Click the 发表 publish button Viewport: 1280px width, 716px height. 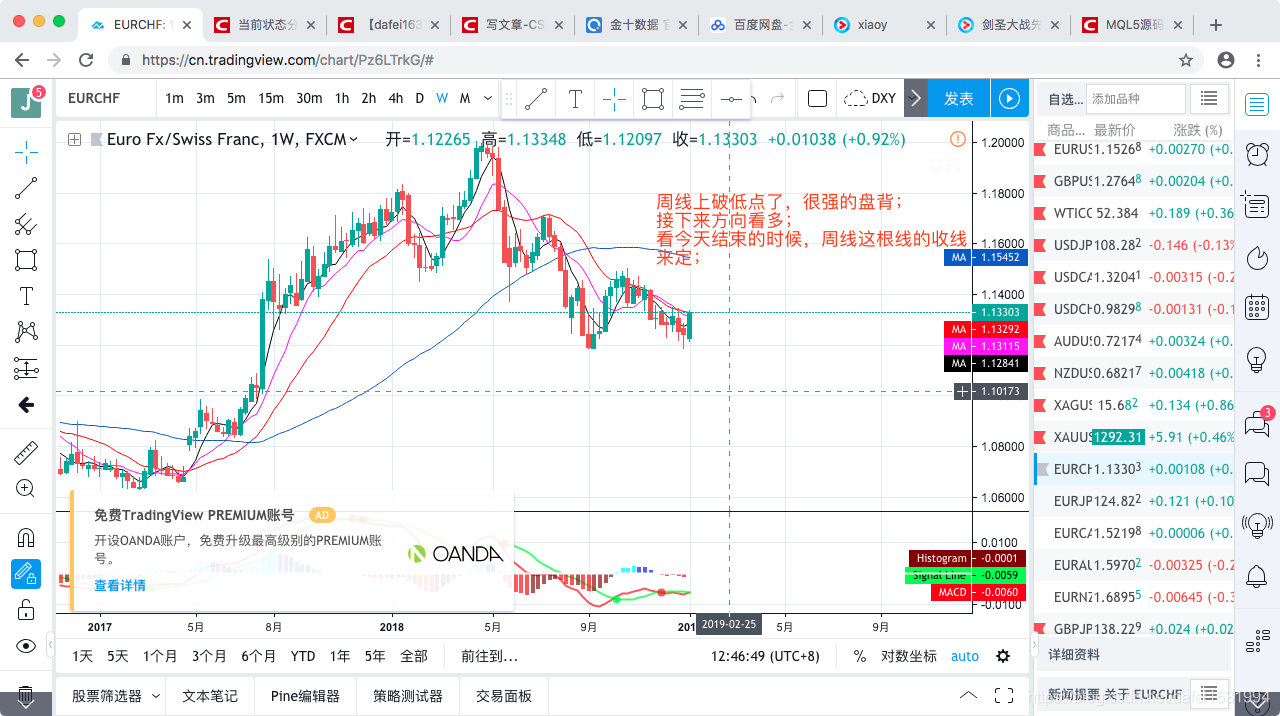click(x=959, y=98)
